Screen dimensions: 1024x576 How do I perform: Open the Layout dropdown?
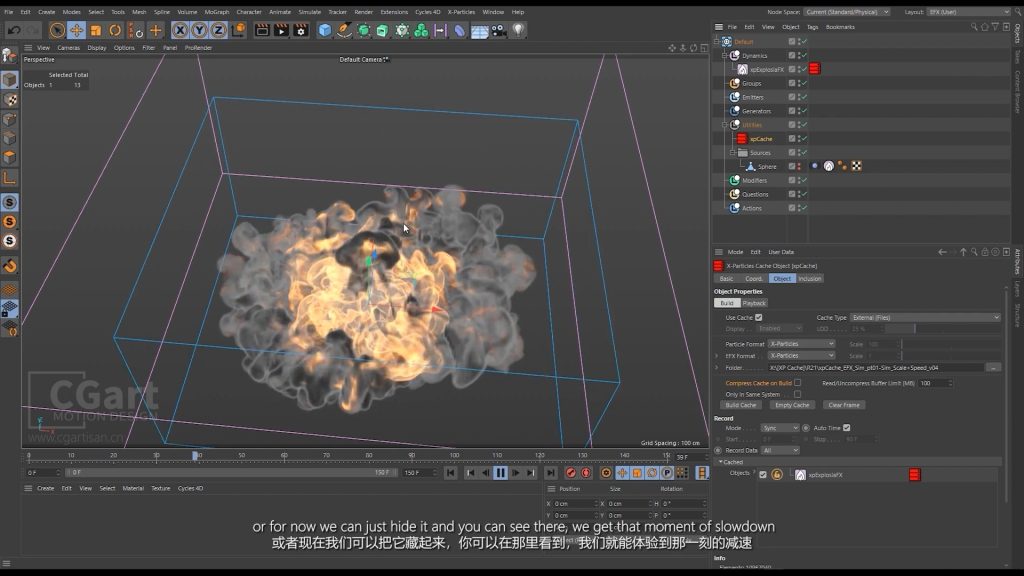(x=968, y=12)
